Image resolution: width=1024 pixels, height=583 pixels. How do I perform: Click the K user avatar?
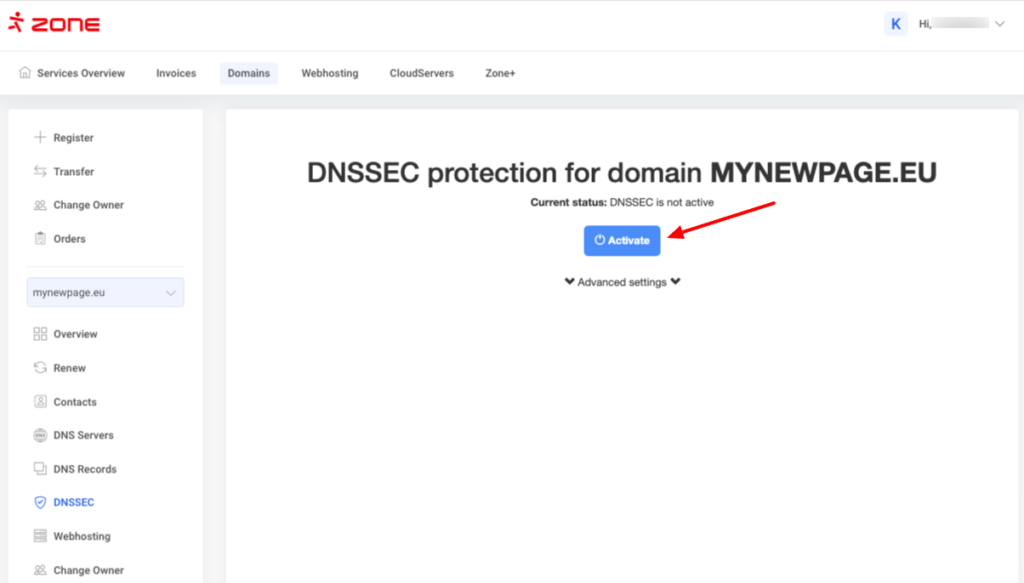pyautogui.click(x=896, y=24)
